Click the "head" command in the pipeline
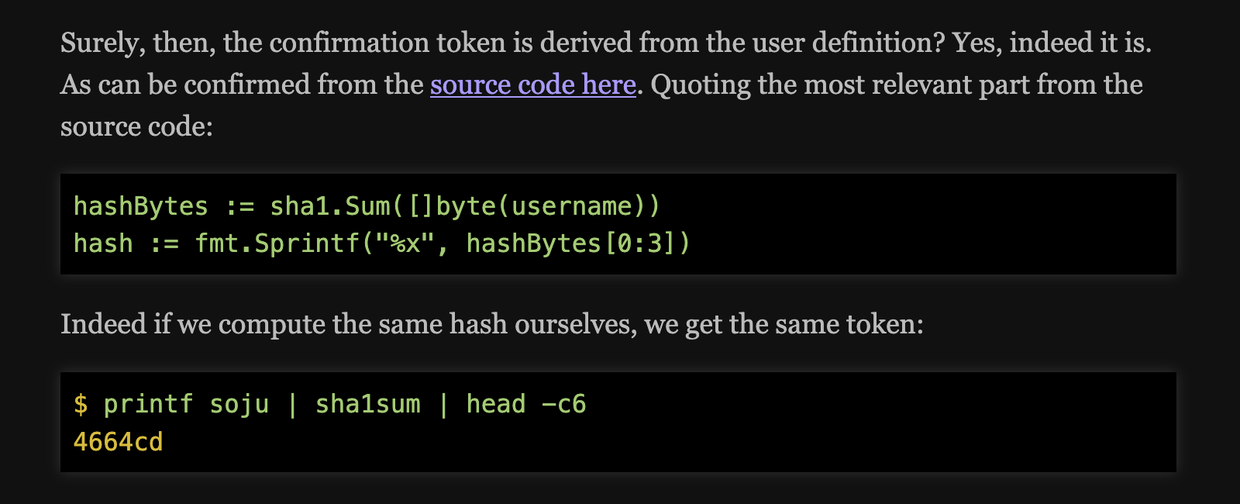 point(496,404)
